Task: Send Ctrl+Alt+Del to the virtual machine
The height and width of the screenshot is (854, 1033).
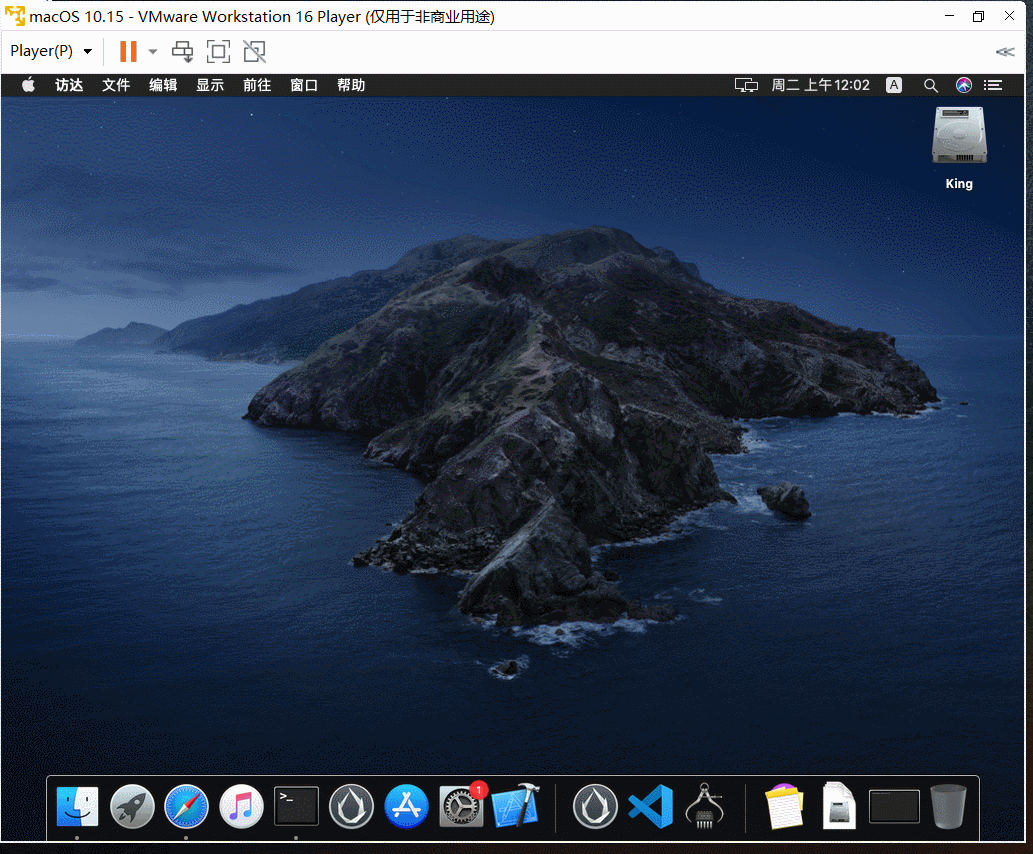Action: [x=182, y=51]
